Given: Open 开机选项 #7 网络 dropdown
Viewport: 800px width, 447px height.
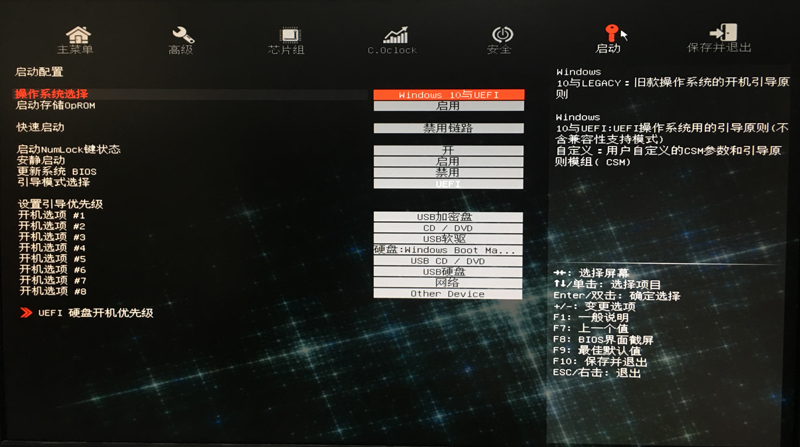Looking at the screenshot, I should point(448,283).
